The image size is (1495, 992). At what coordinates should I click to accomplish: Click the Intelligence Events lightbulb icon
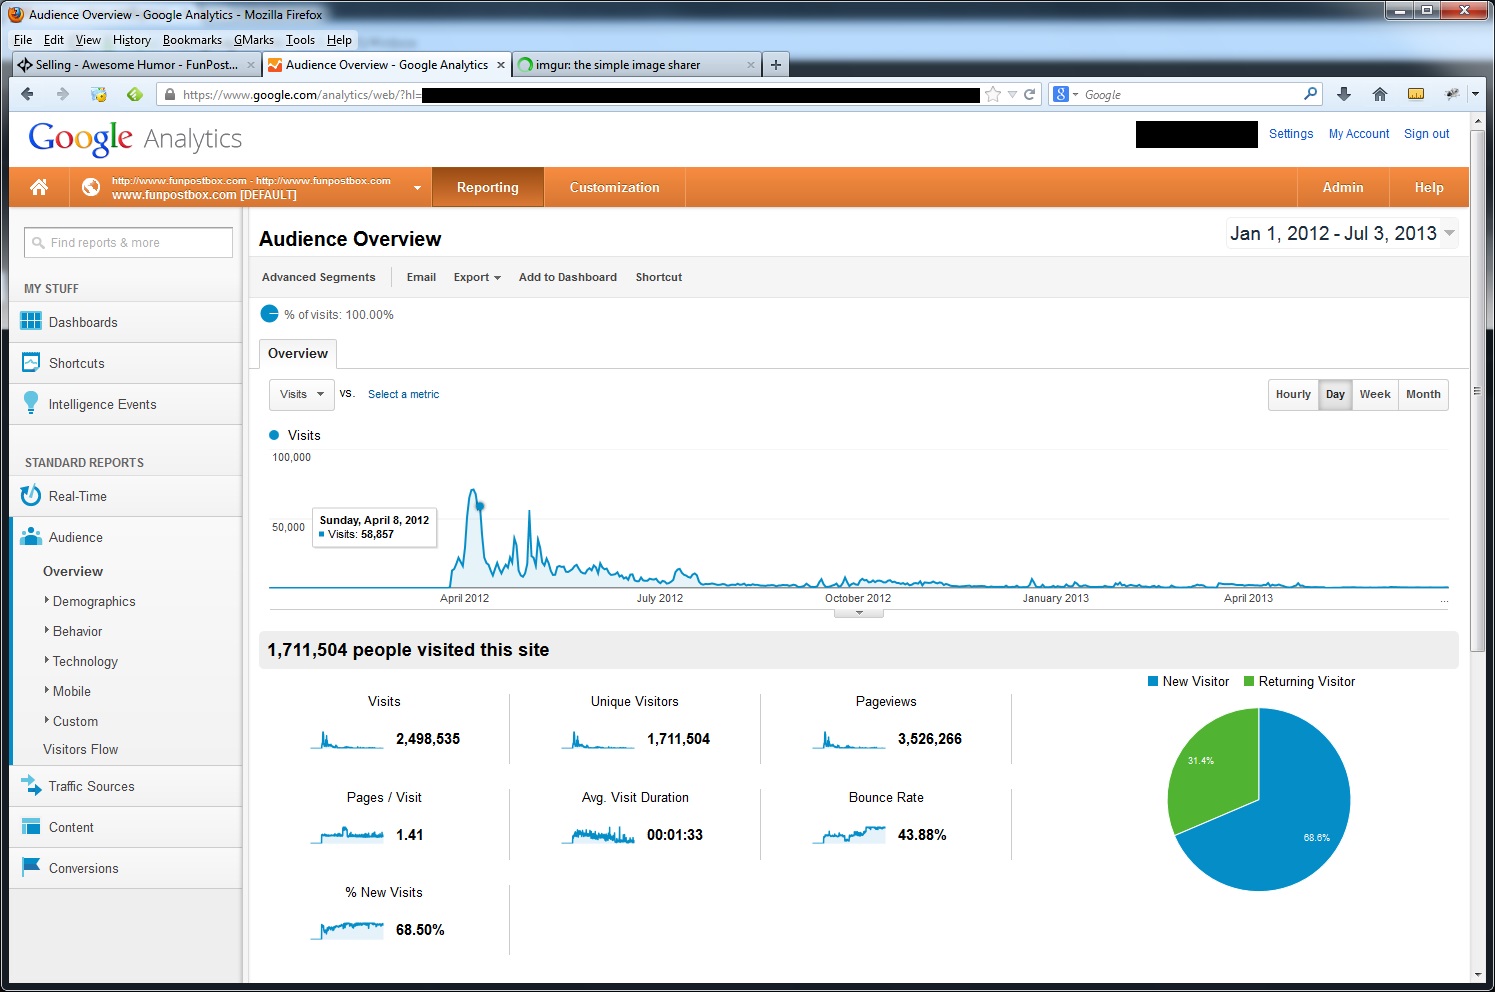tap(31, 403)
